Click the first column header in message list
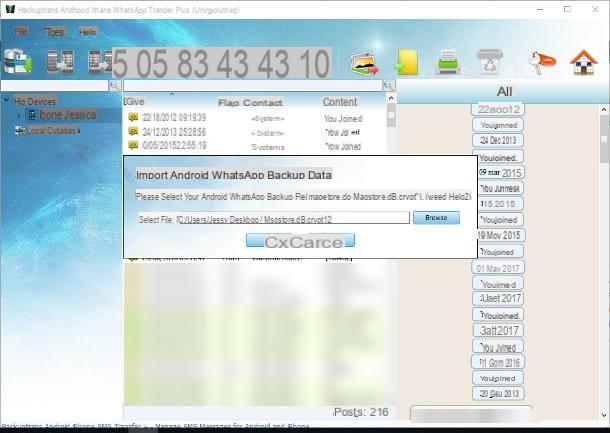The image size is (610, 433). 135,102
